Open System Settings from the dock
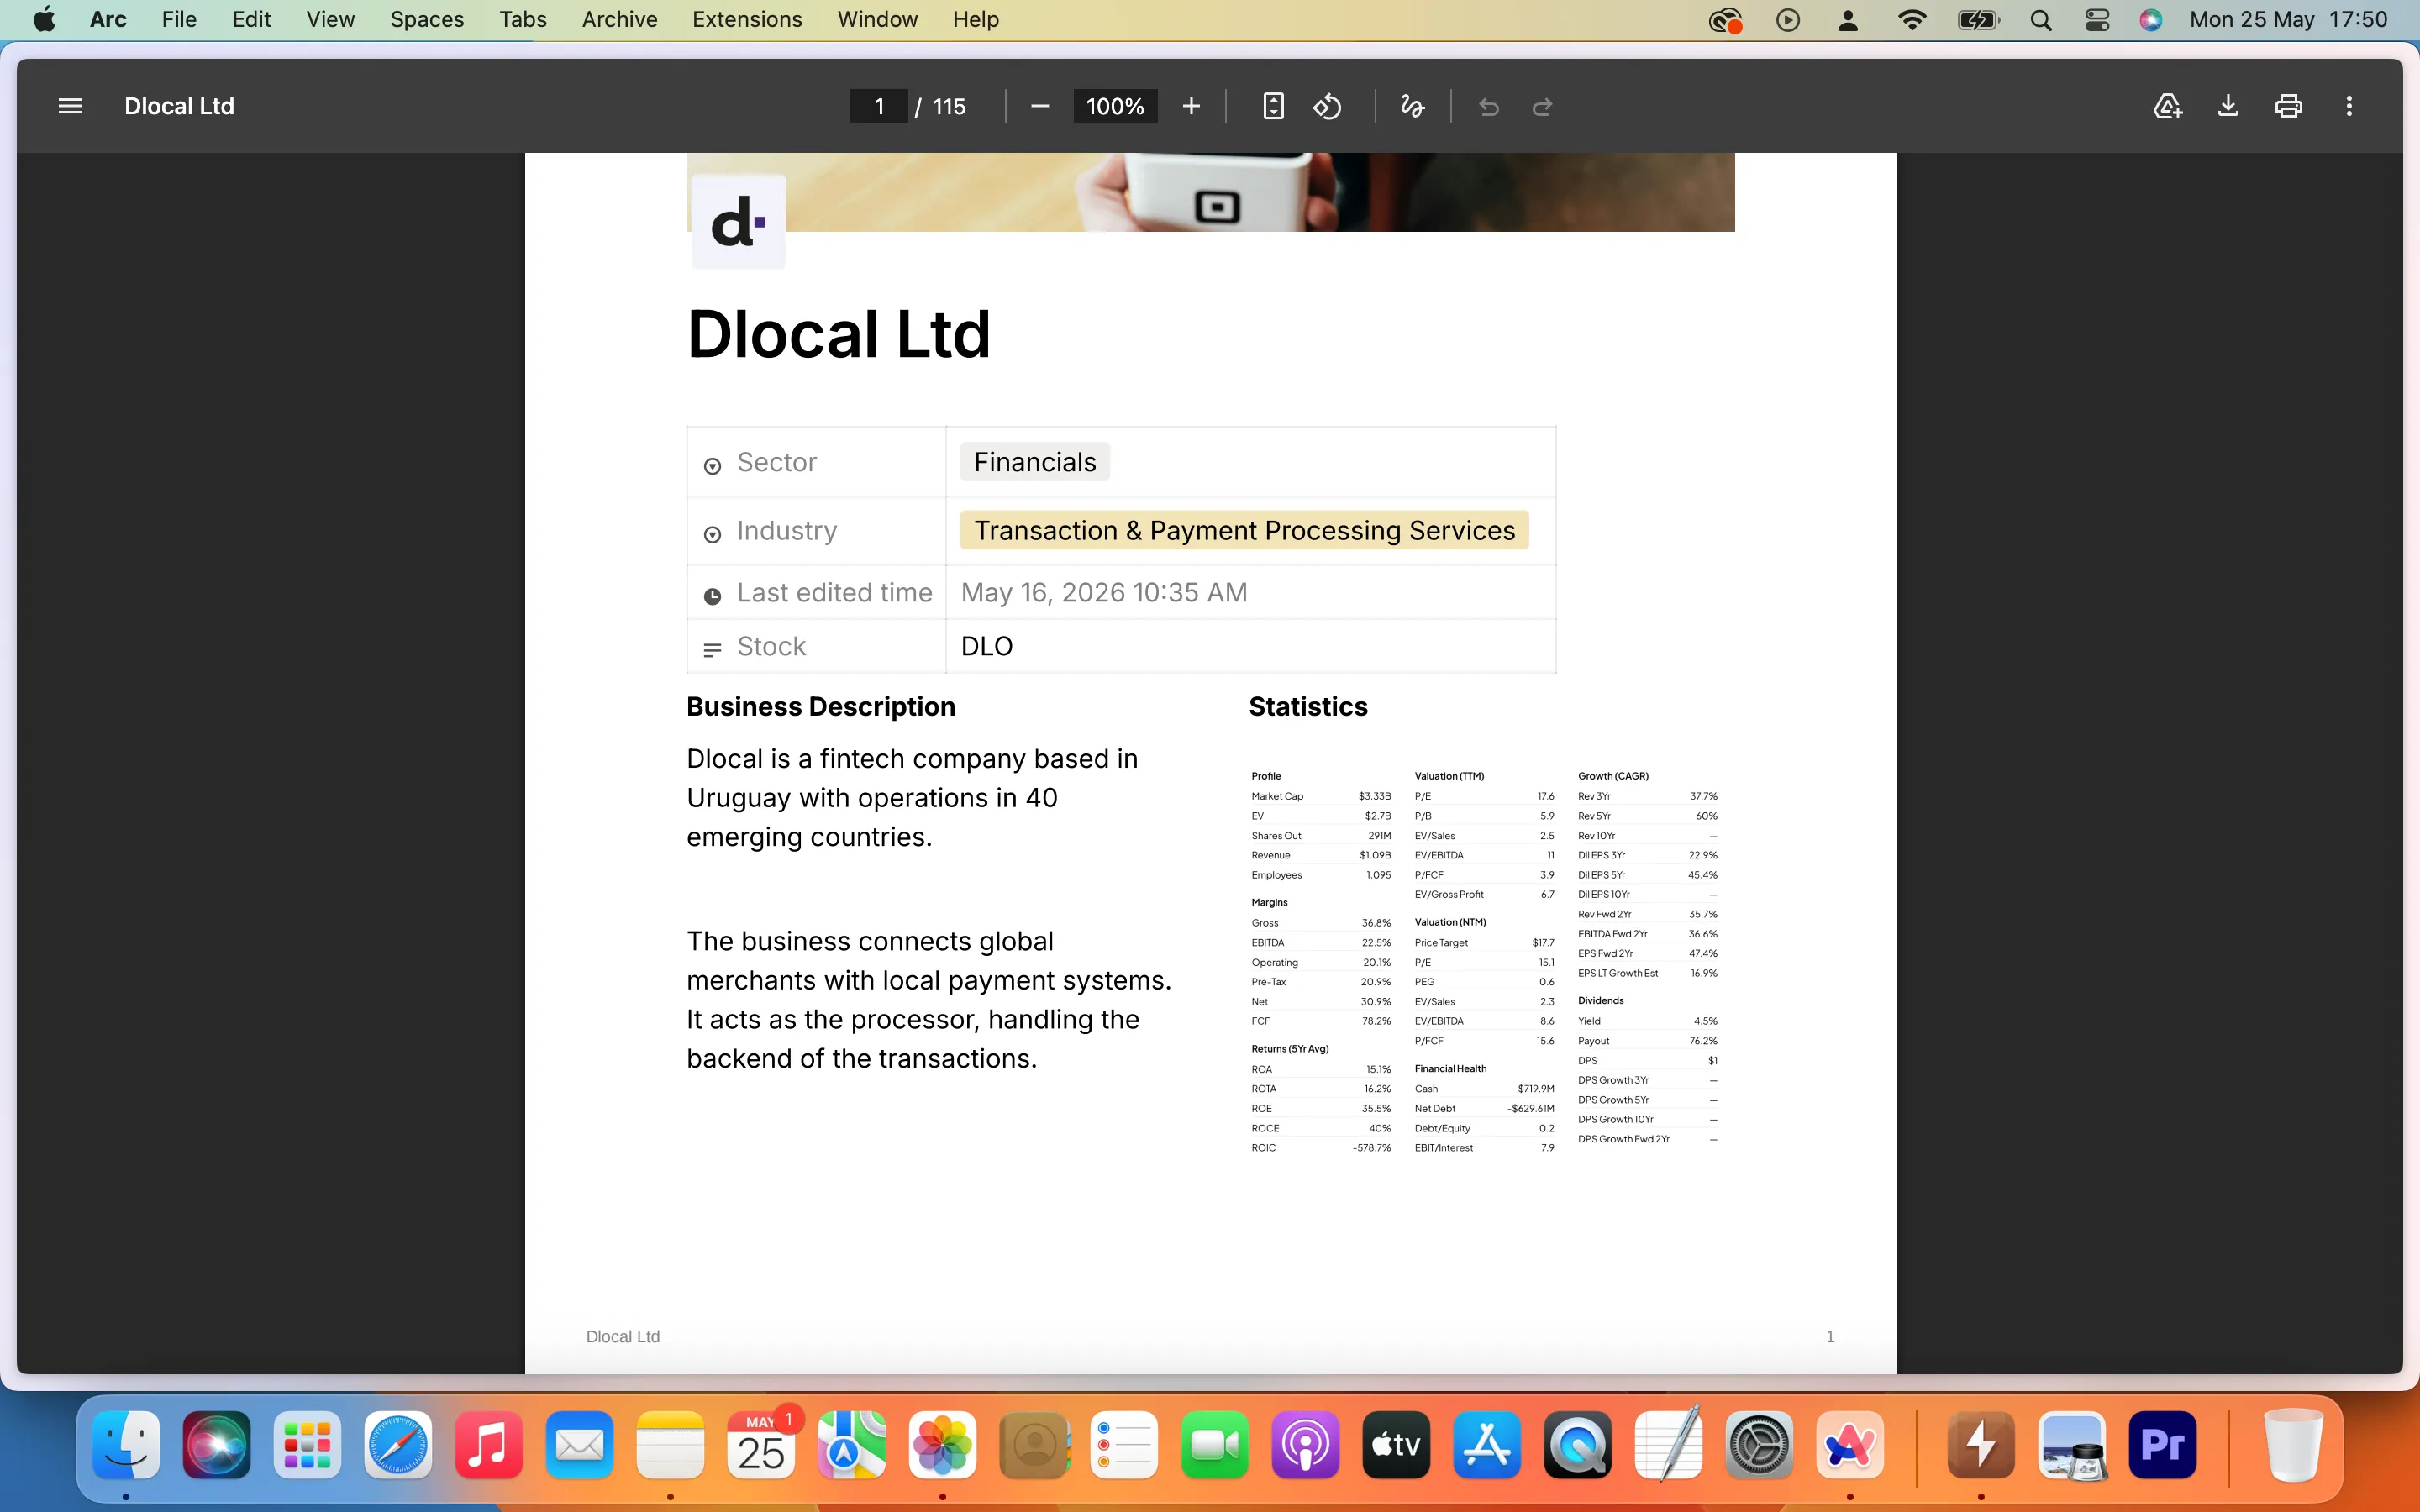Screen dimensions: 2420x1512 1759,1444
